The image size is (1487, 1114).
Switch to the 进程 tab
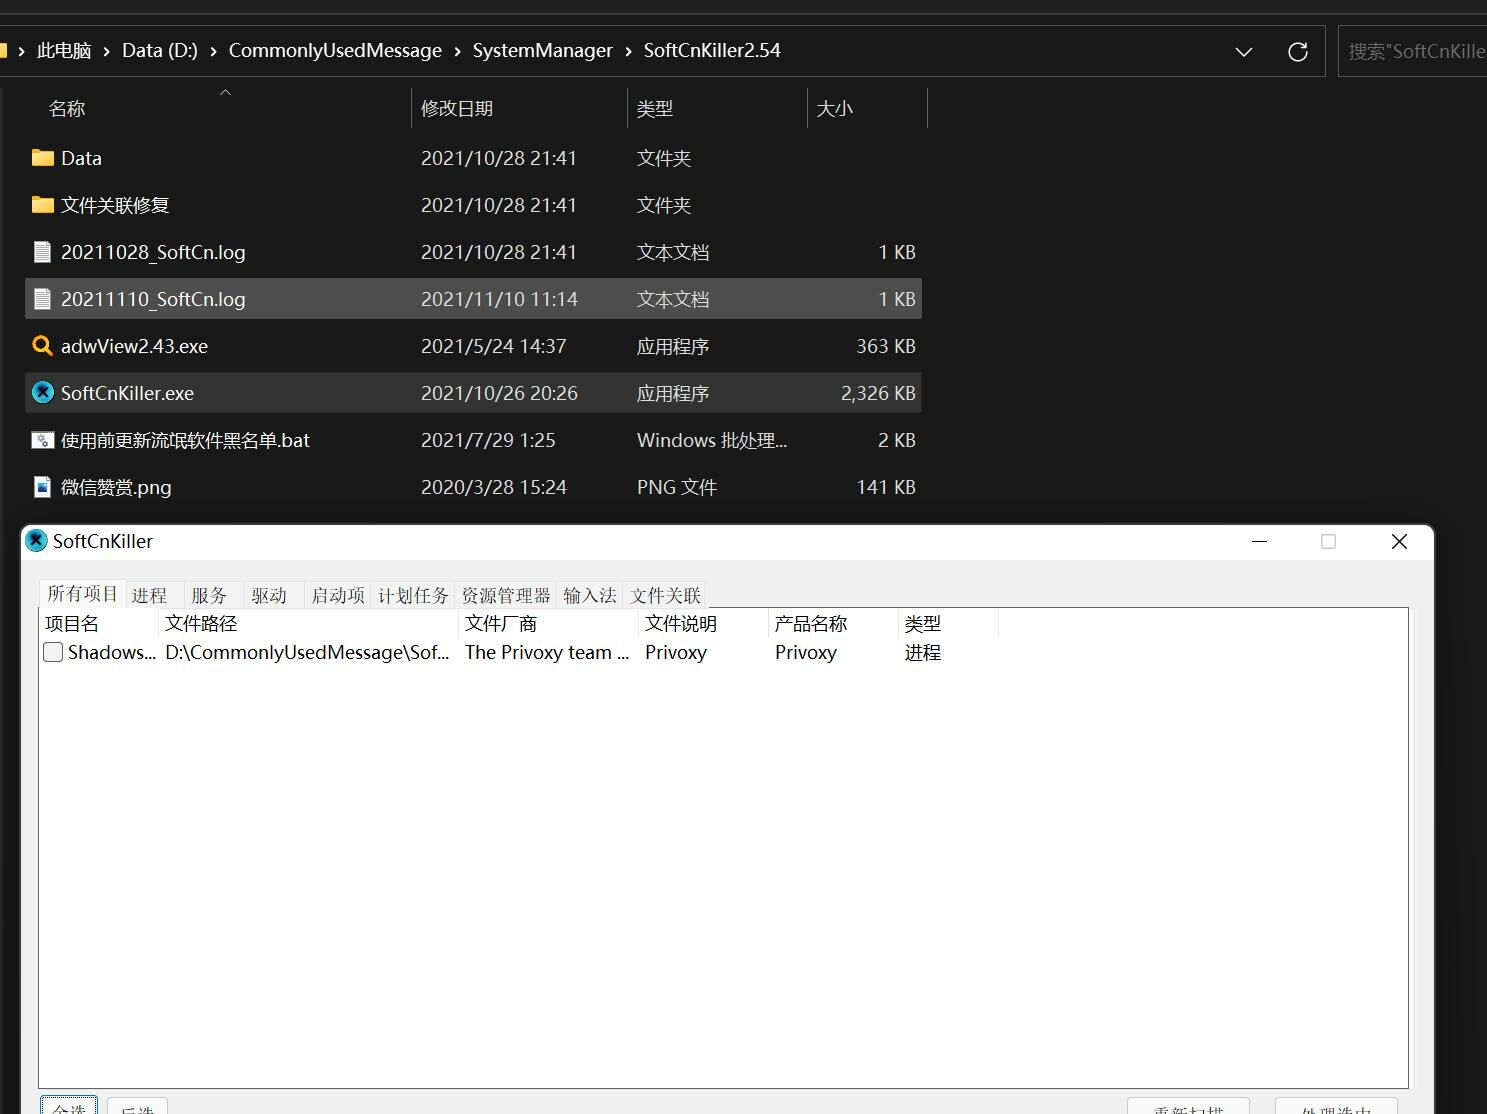click(x=149, y=595)
